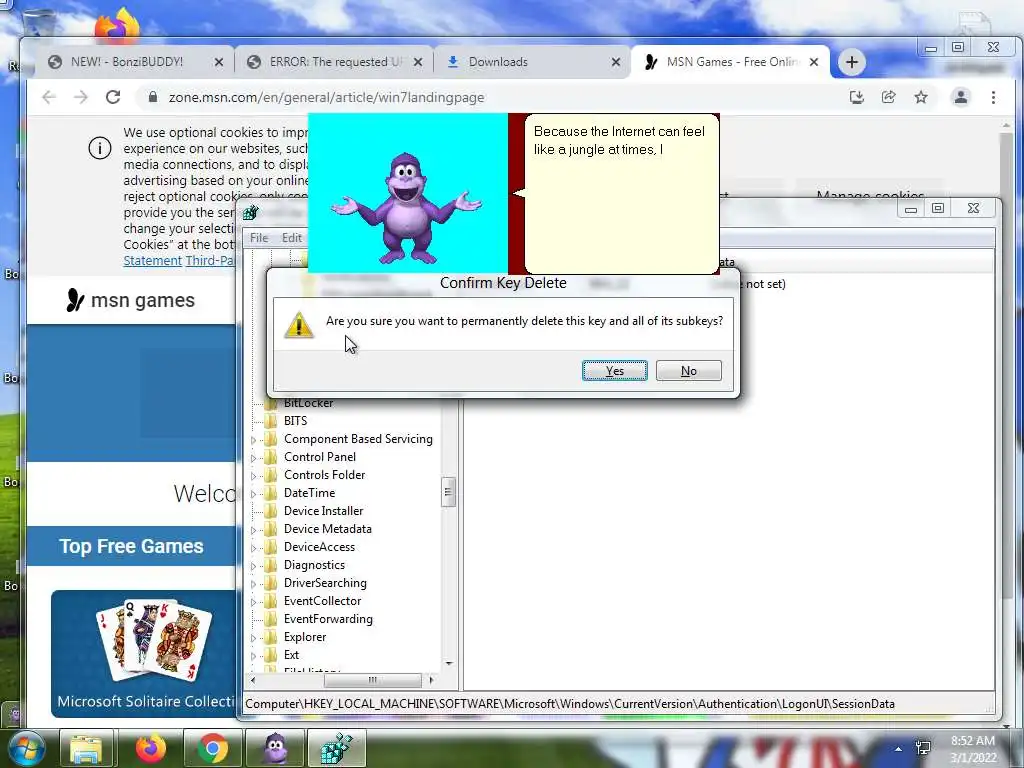Confirm key deletion with Yes button
The width and height of the screenshot is (1024, 768).
point(615,370)
